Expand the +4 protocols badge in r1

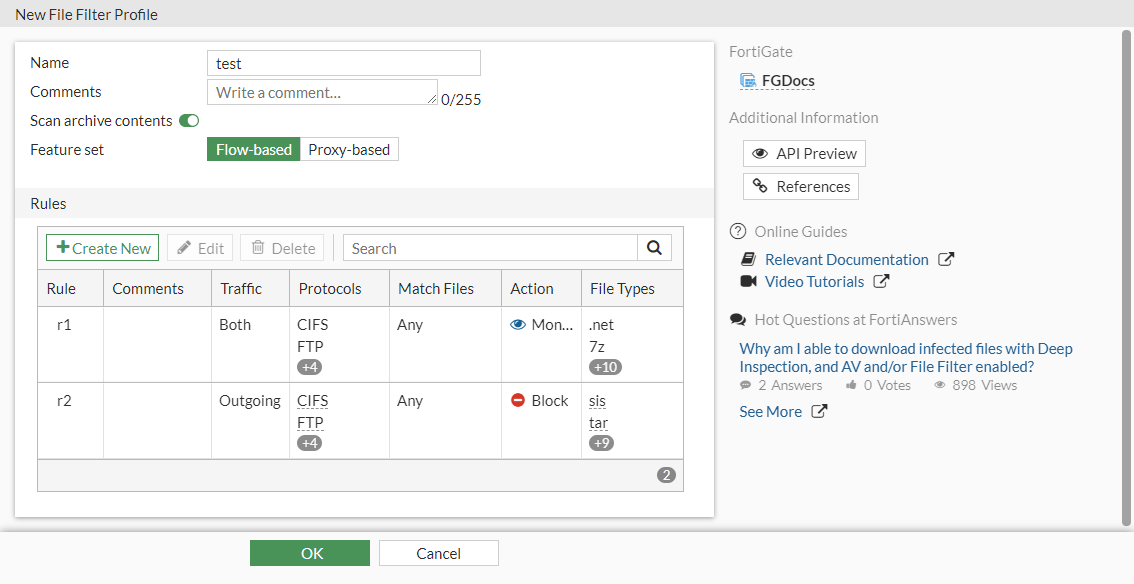(x=310, y=367)
